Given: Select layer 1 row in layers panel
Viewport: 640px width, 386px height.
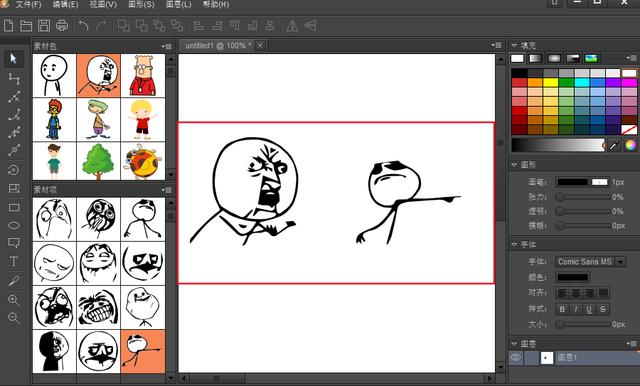Looking at the screenshot, I should click(574, 358).
